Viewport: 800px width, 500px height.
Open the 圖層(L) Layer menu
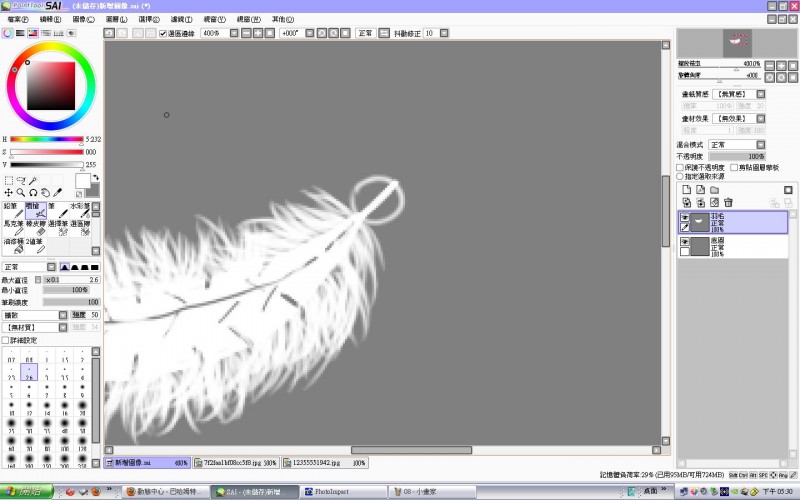click(116, 19)
